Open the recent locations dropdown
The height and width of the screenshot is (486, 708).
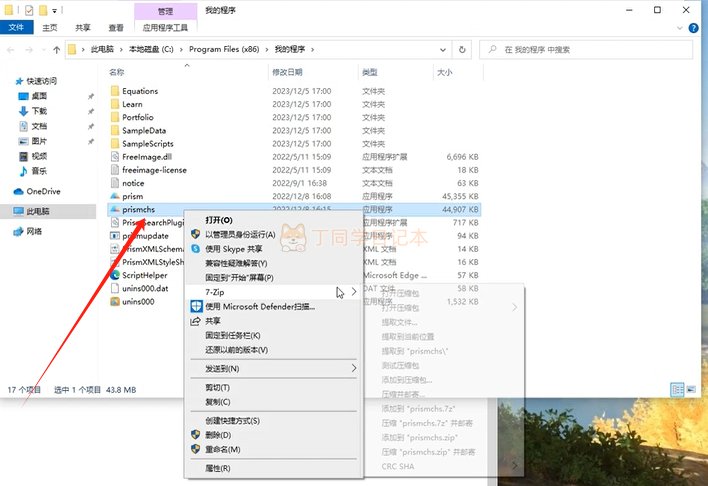pos(43,50)
